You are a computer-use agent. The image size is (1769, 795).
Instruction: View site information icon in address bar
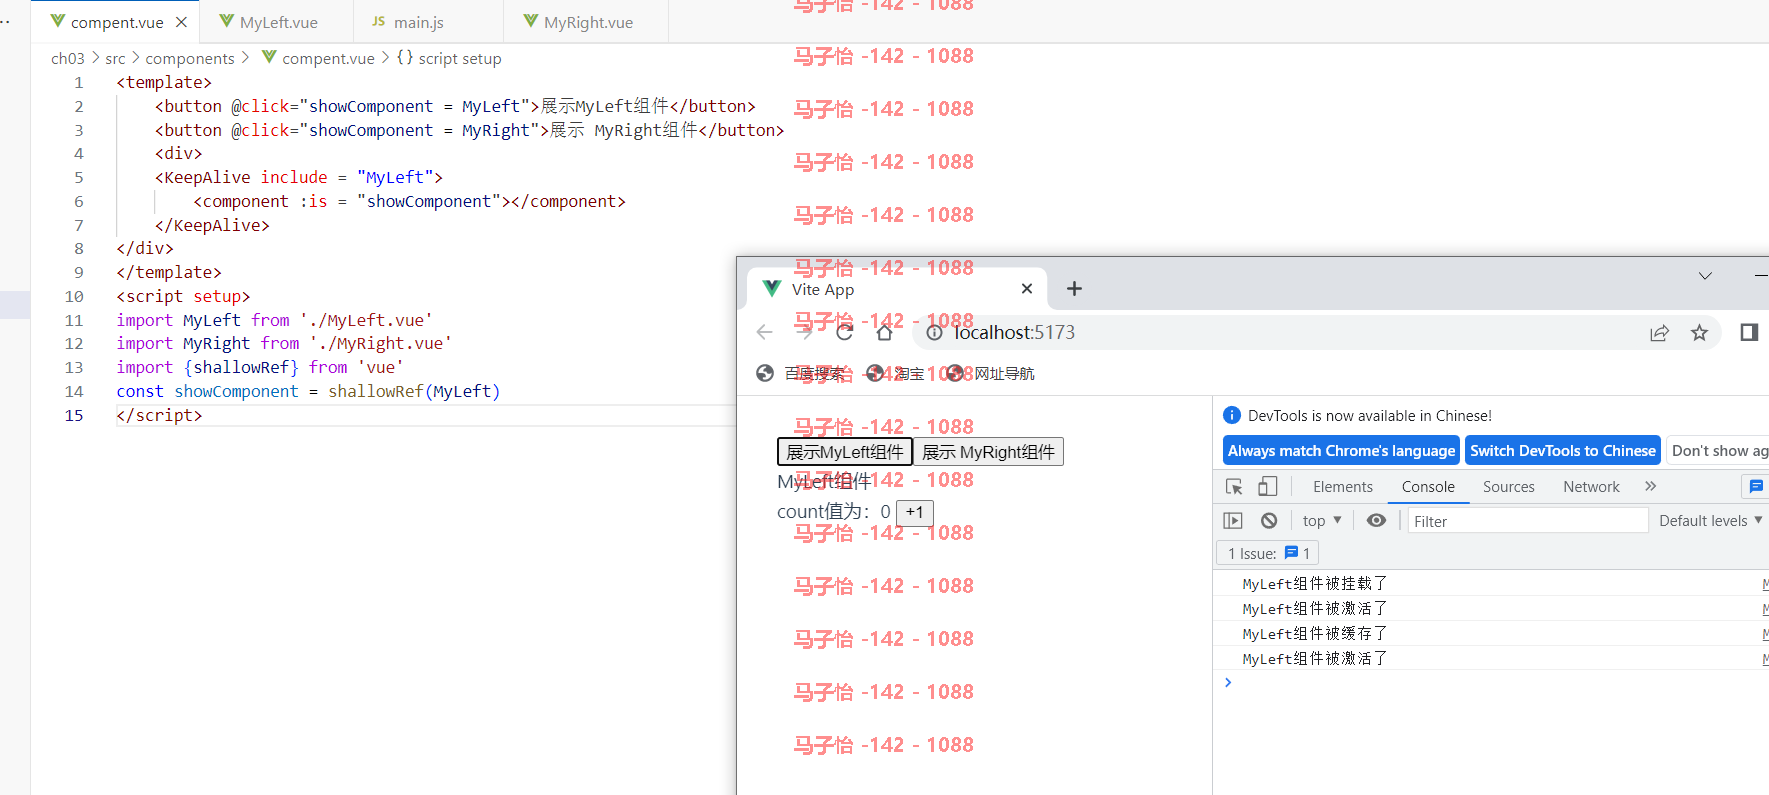tap(935, 332)
